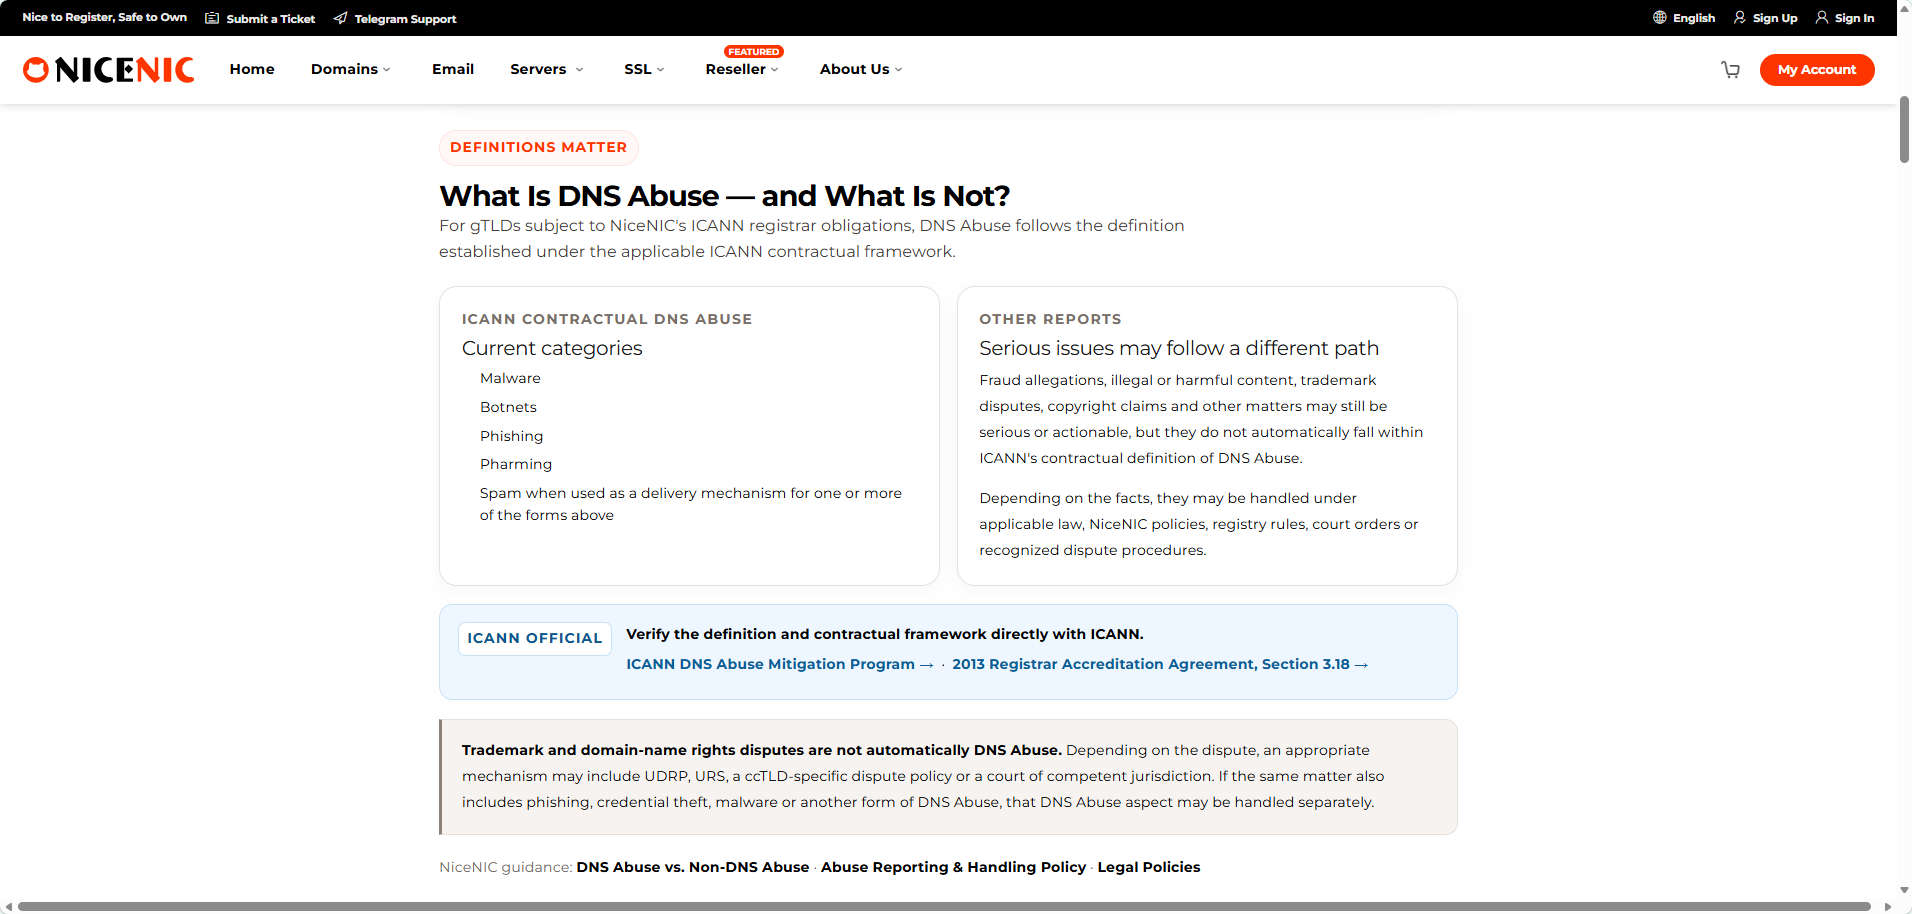Open the Email menu item
This screenshot has width=1912, height=914.
pyautogui.click(x=453, y=69)
